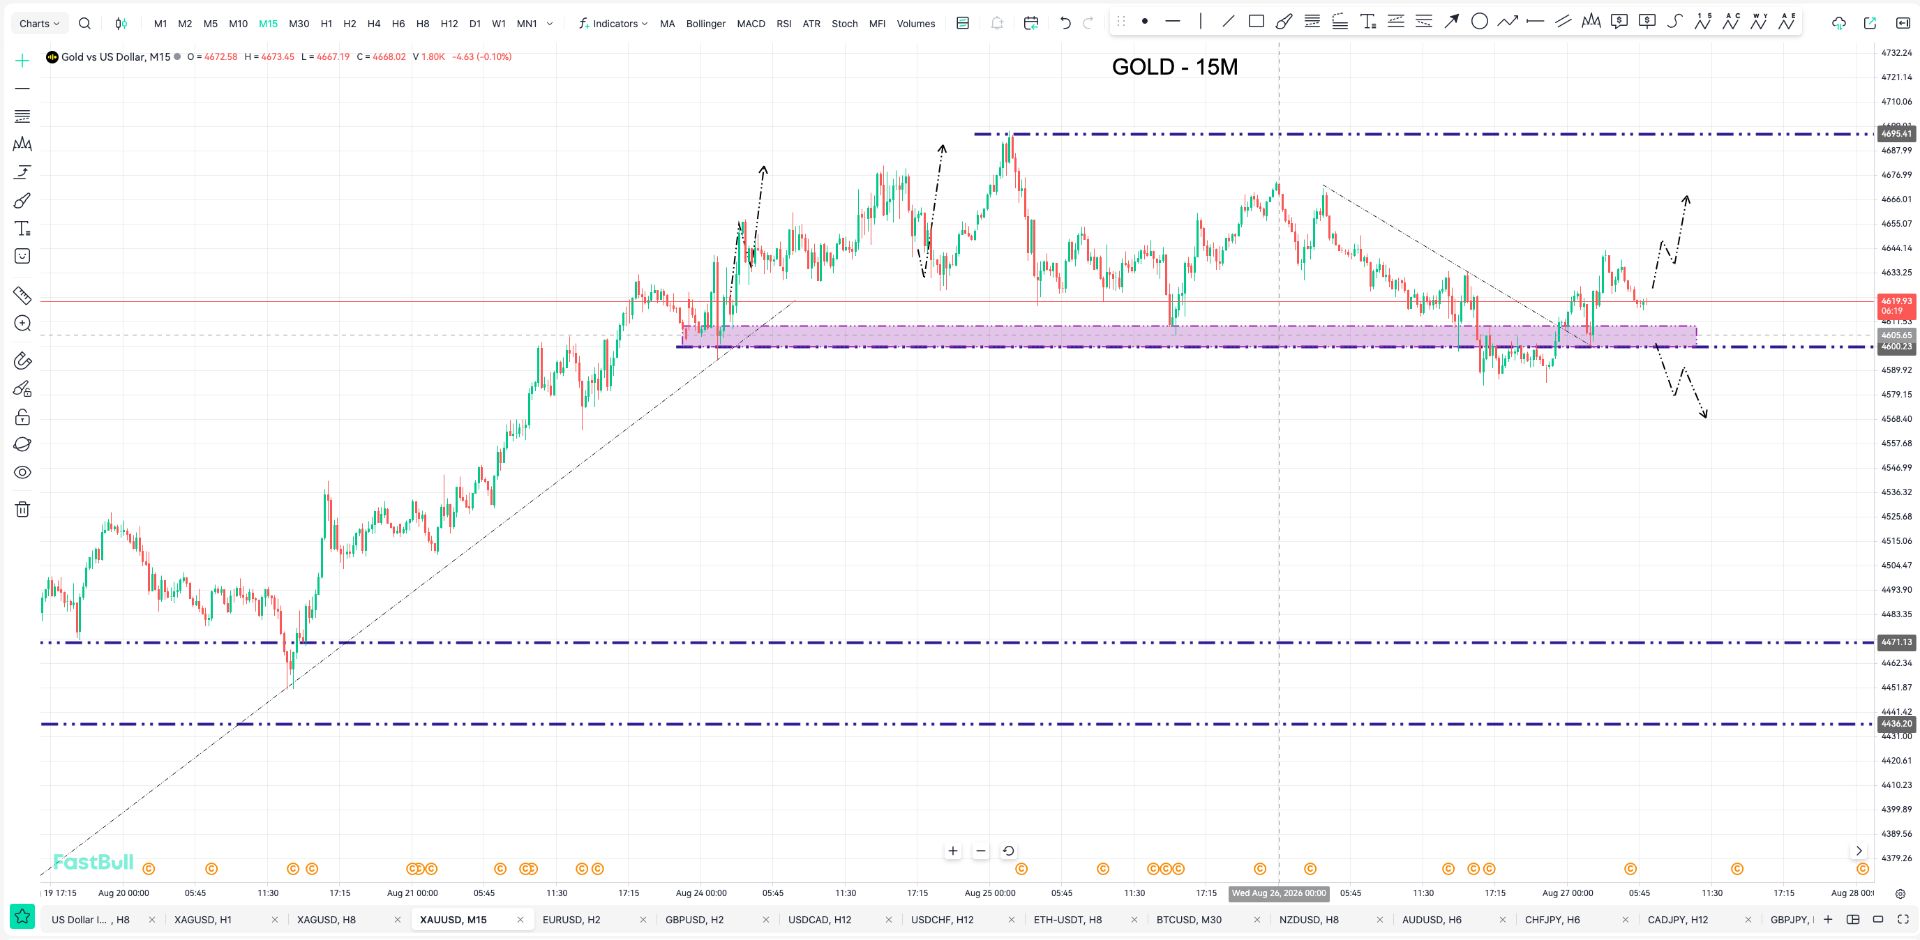
Task: Open the favorites star at bottom left
Action: [x=22, y=917]
